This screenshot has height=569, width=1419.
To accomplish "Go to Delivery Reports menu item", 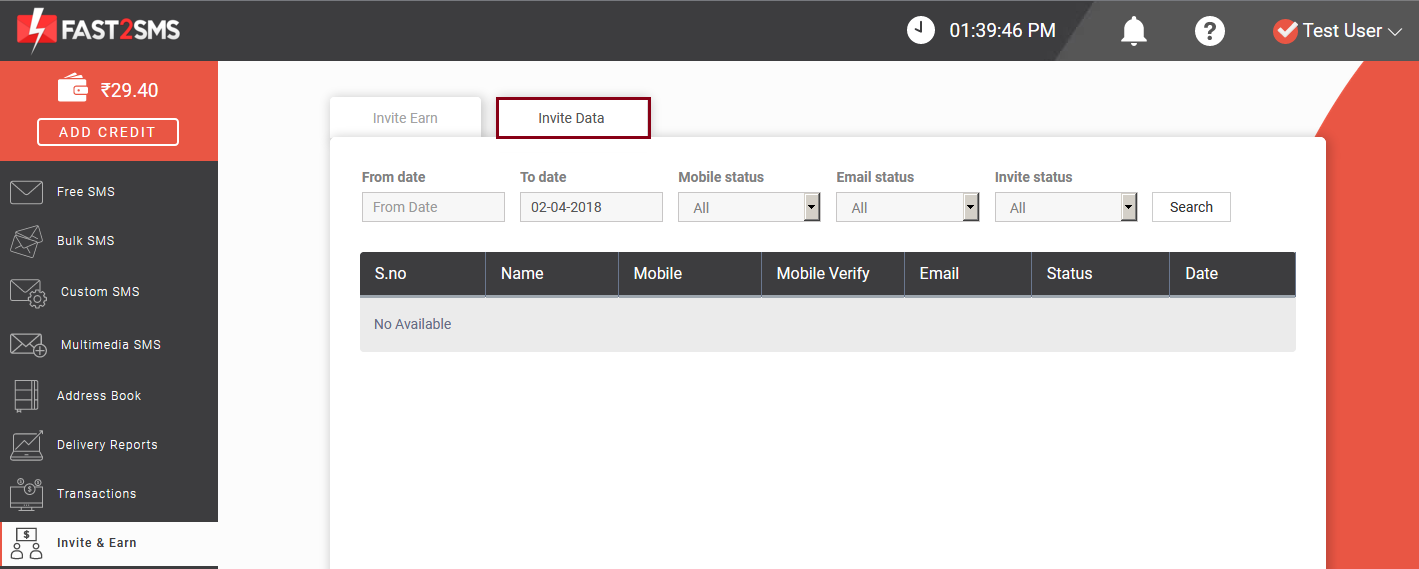I will click(x=109, y=445).
